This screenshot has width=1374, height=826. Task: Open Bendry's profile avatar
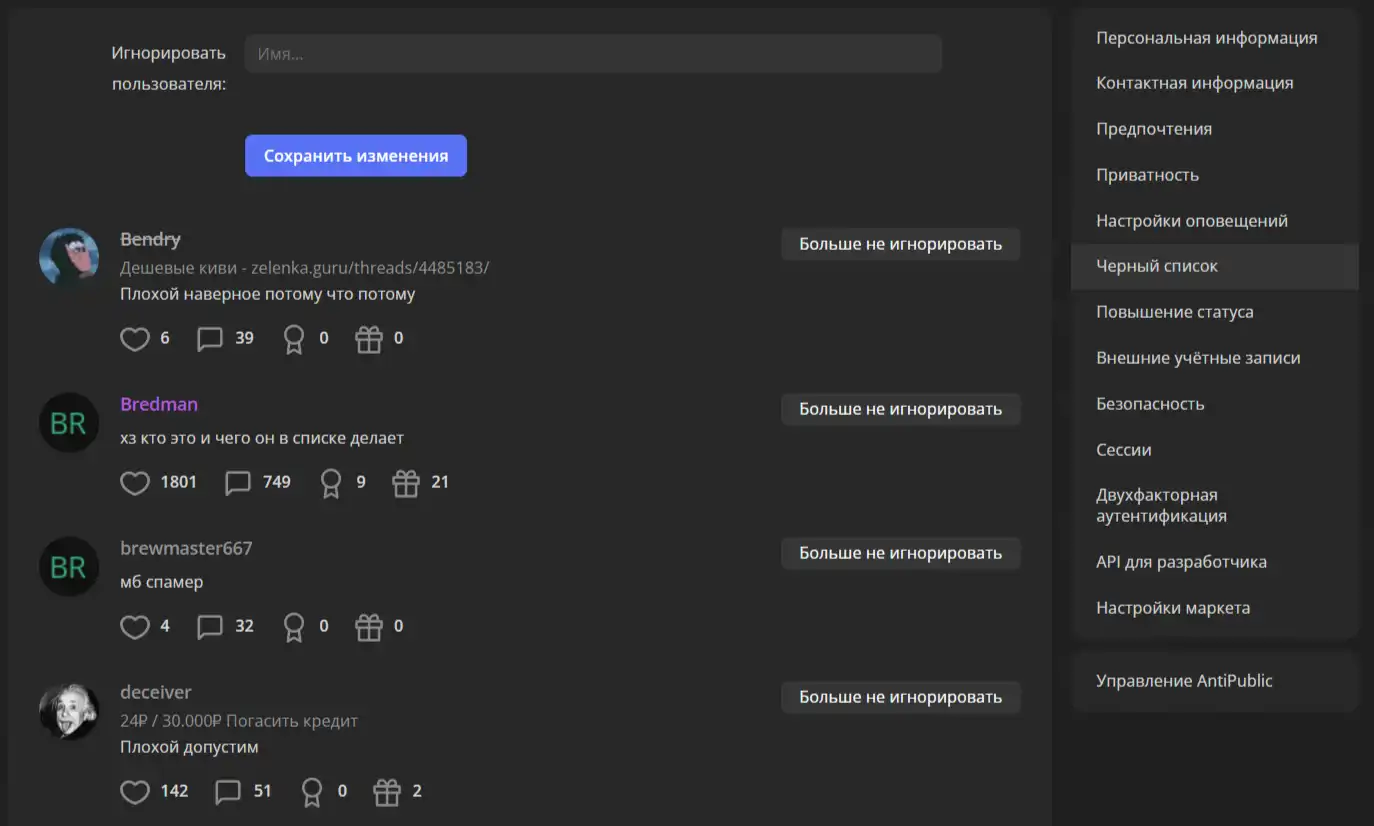(x=69, y=258)
